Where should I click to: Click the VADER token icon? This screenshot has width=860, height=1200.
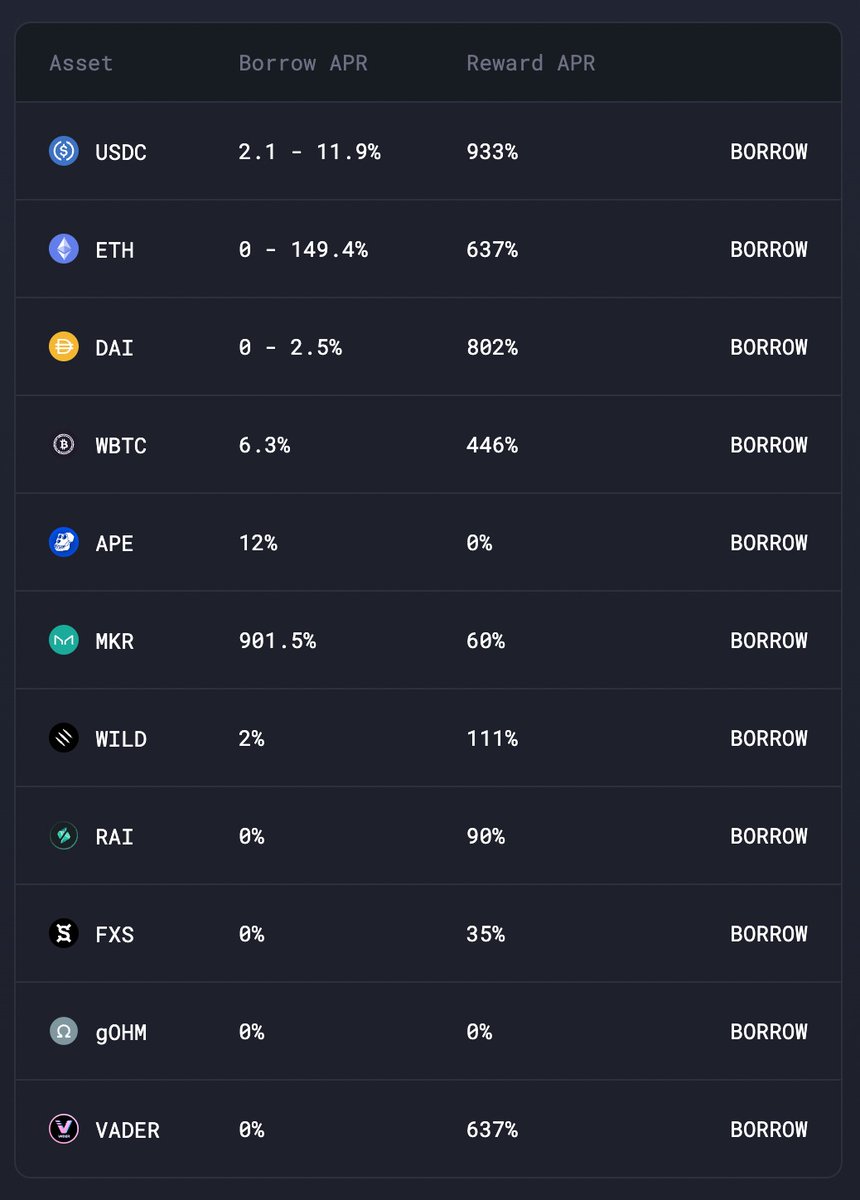tap(64, 1129)
